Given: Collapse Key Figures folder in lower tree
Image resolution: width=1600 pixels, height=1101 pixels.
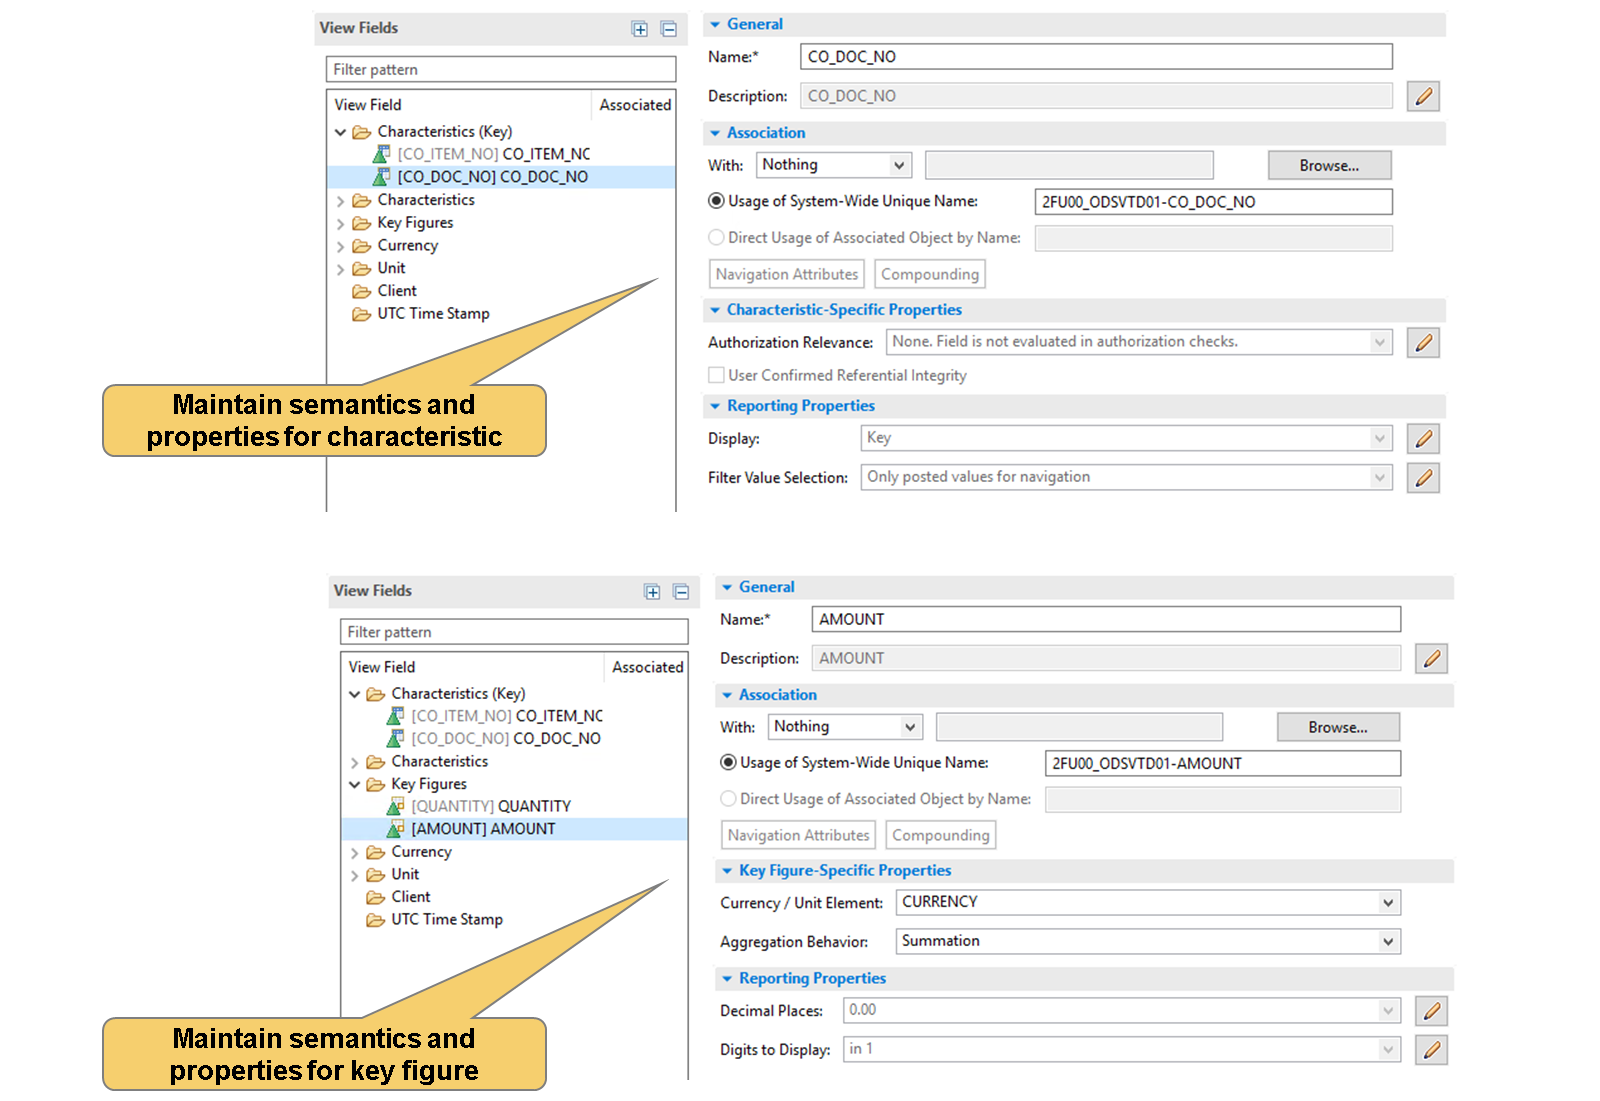Looking at the screenshot, I should [x=354, y=785].
